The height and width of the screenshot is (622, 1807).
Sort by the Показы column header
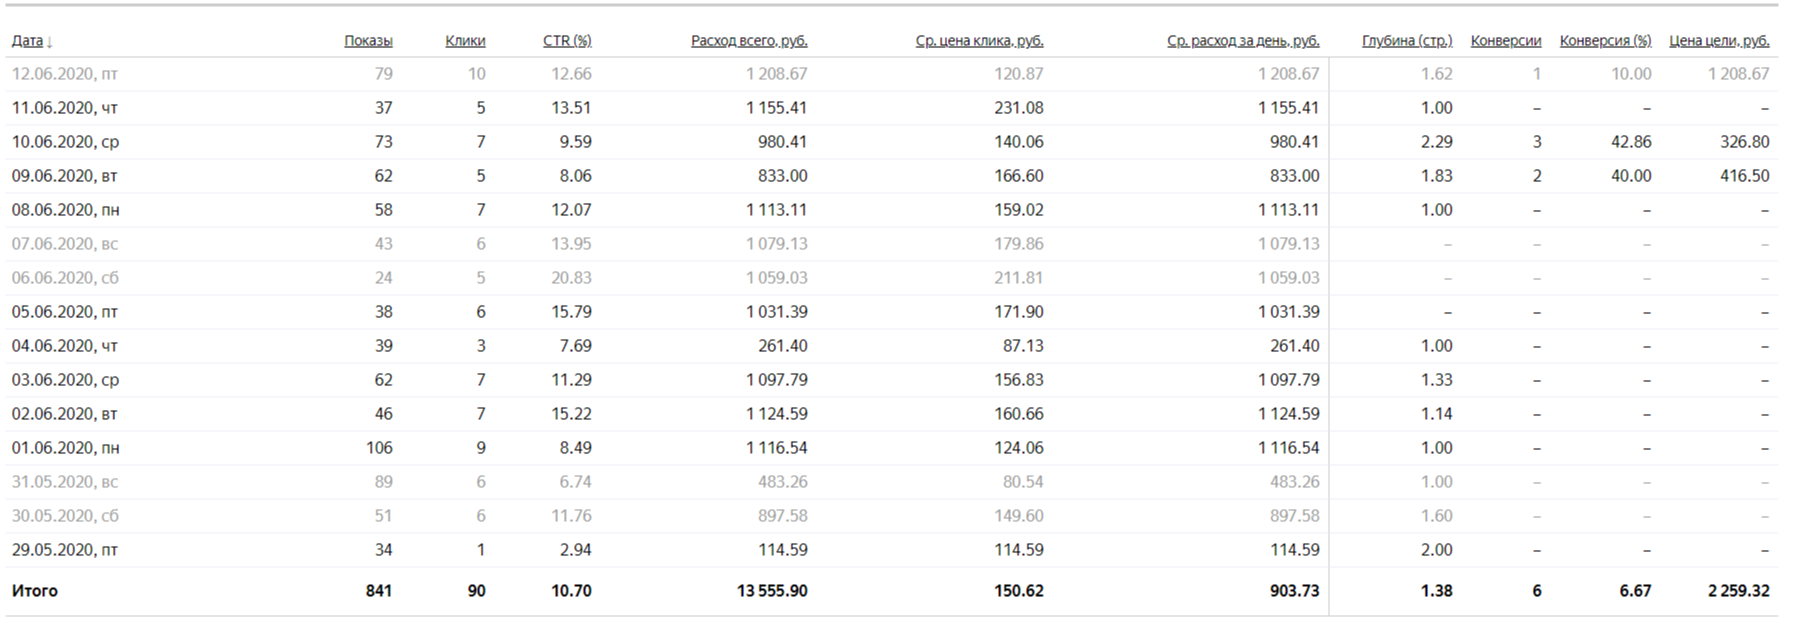pos(368,41)
